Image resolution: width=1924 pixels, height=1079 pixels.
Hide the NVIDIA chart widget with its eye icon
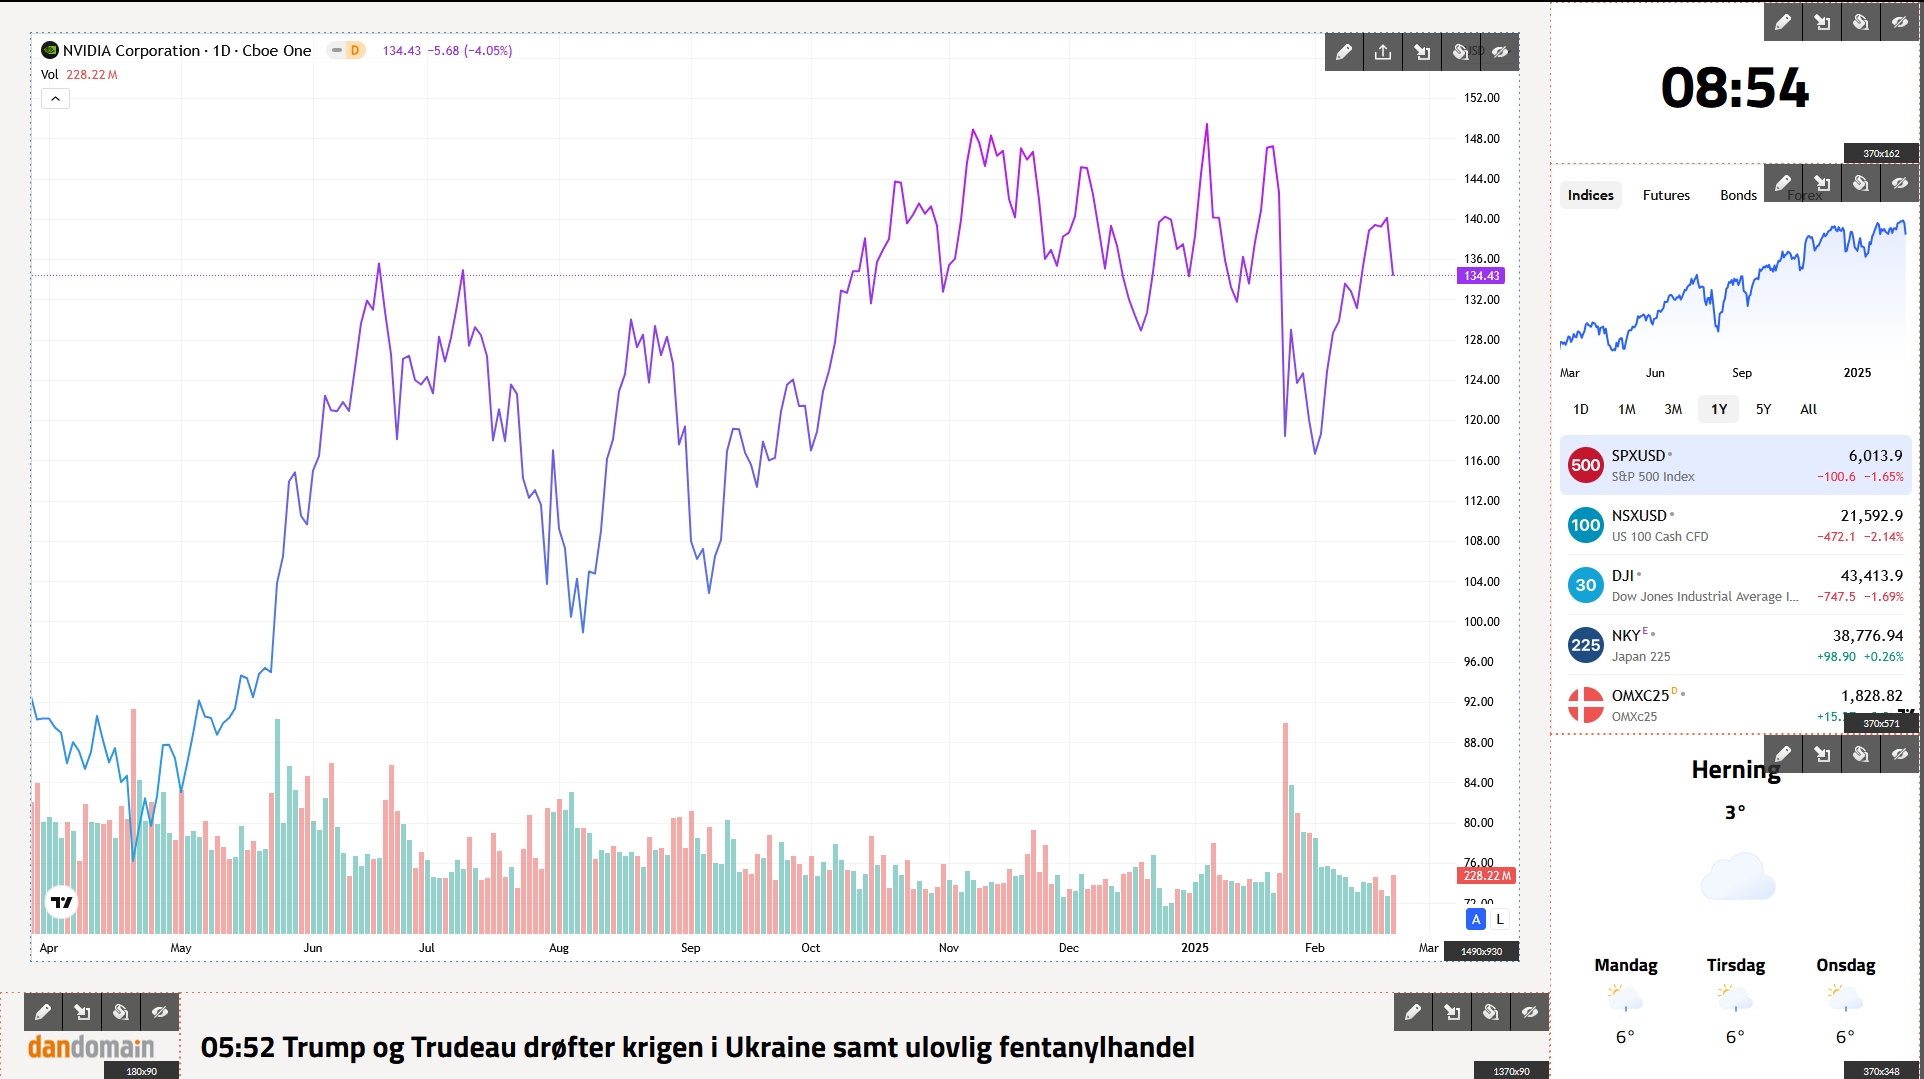pyautogui.click(x=1500, y=52)
